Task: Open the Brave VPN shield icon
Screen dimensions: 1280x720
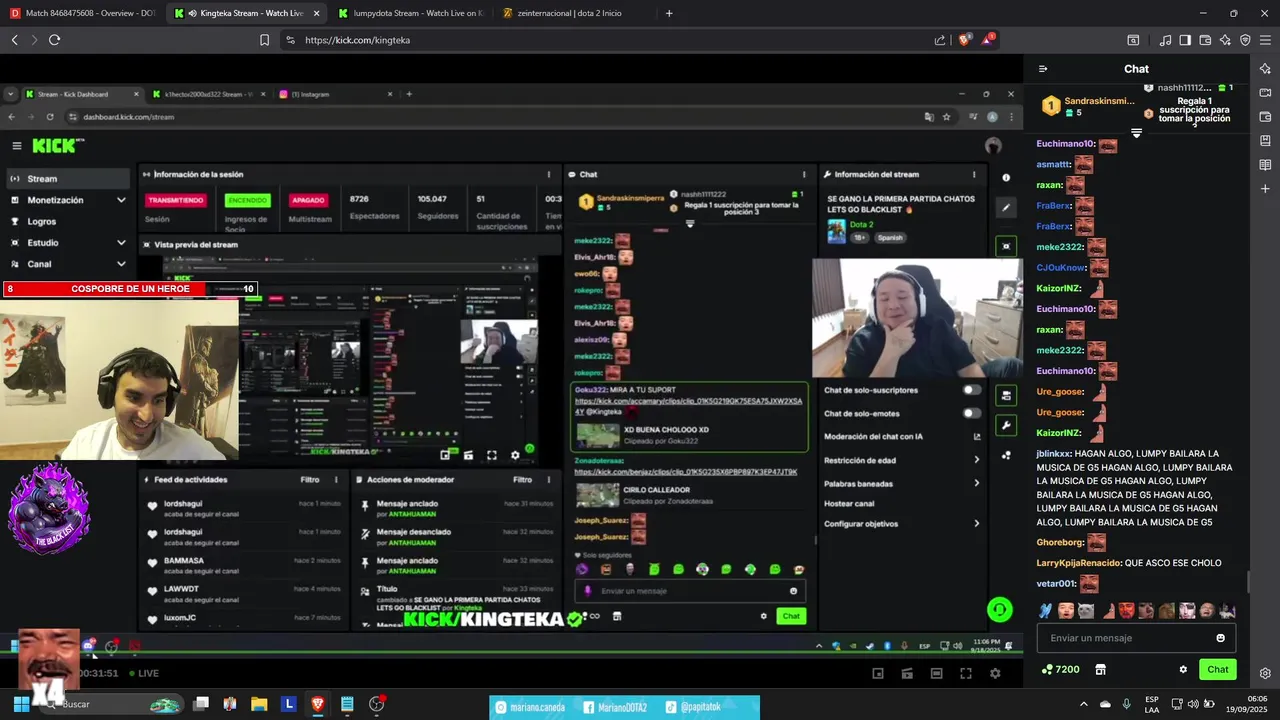Action: (1245, 40)
